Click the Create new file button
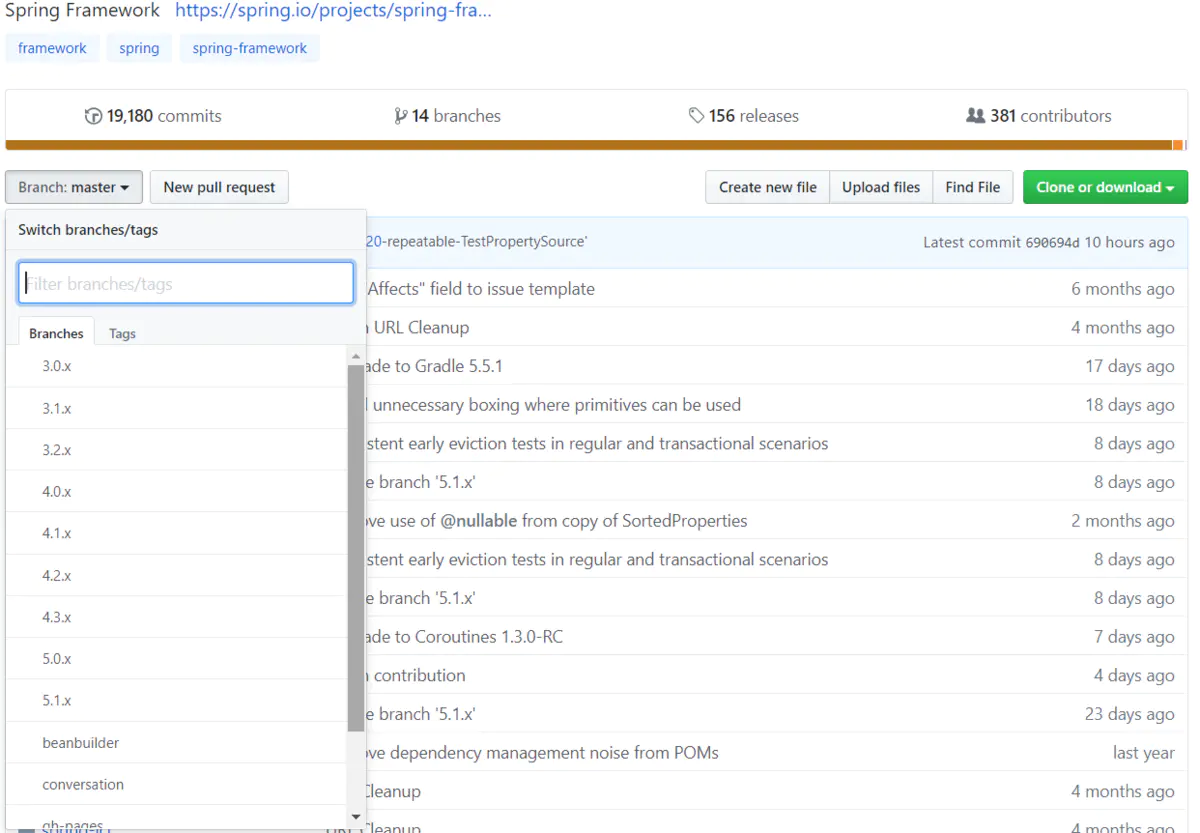 point(767,187)
